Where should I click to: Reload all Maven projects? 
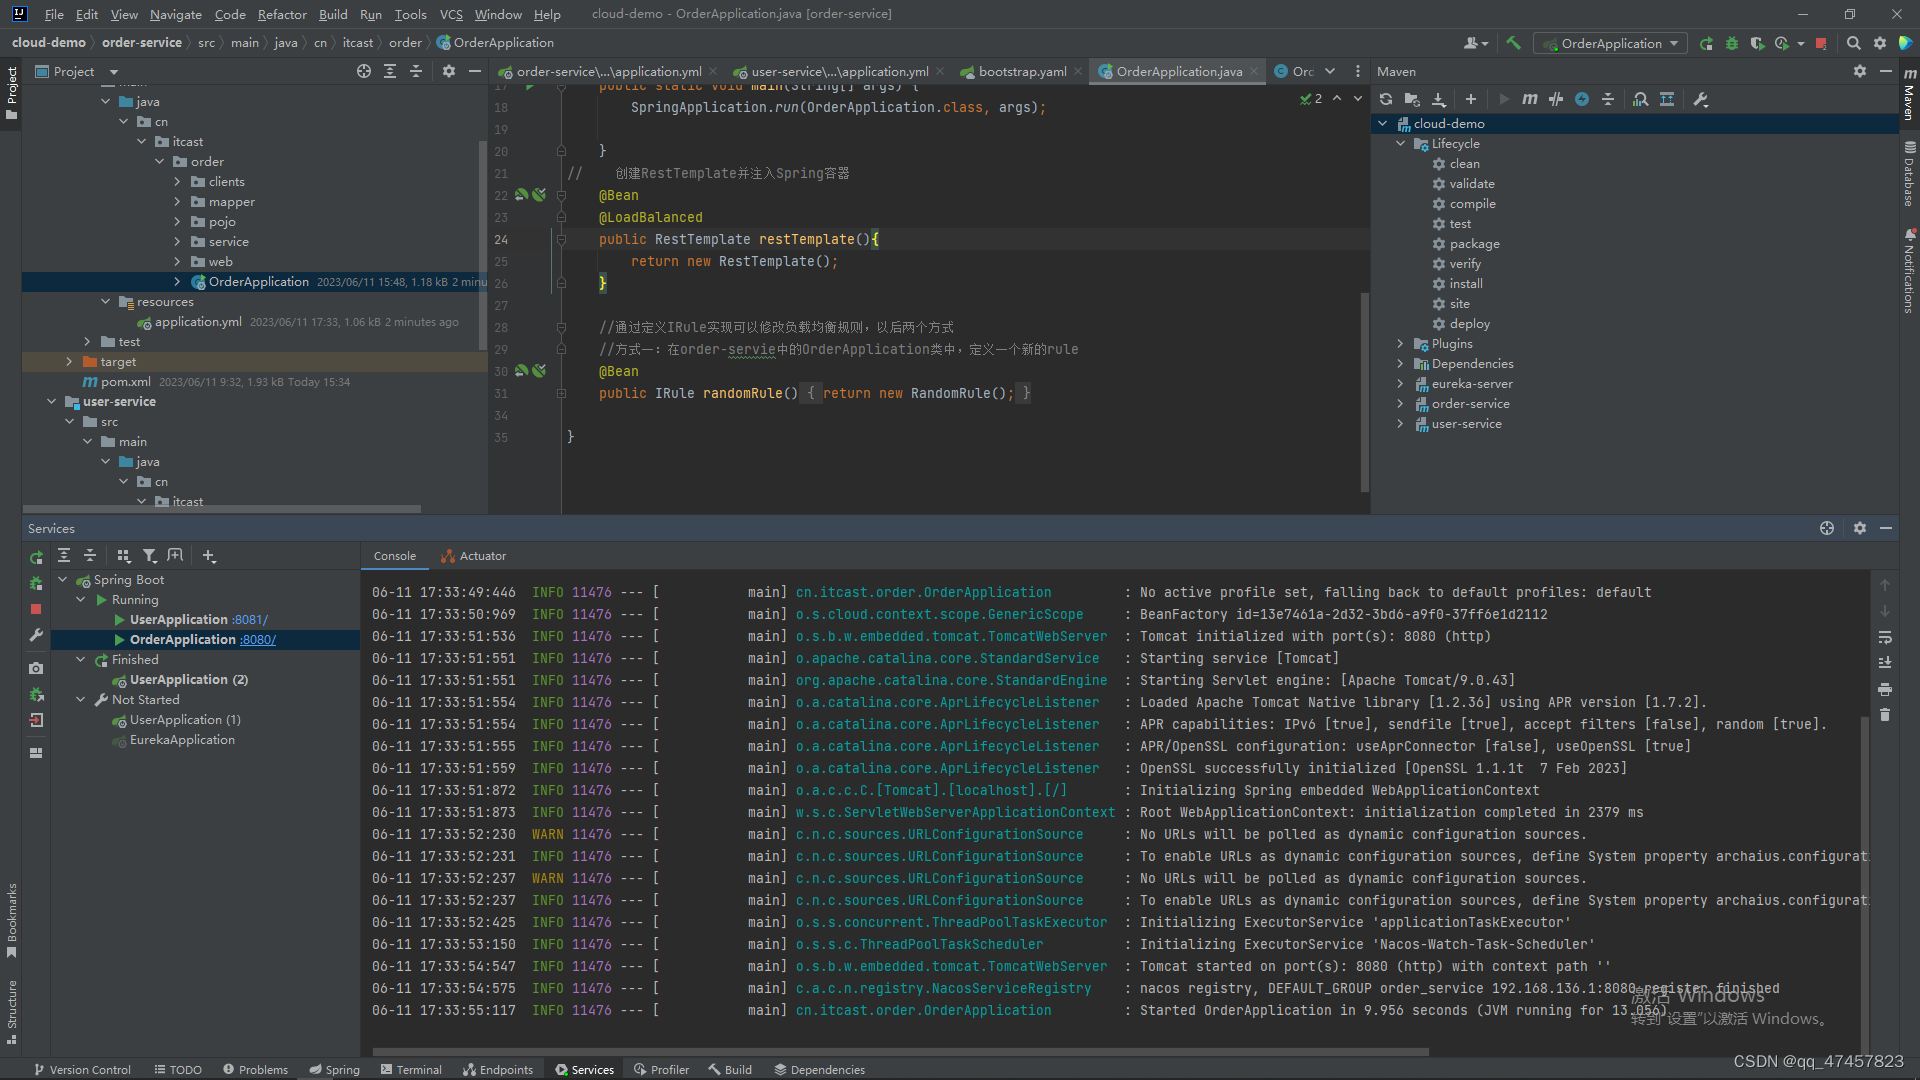(1386, 99)
